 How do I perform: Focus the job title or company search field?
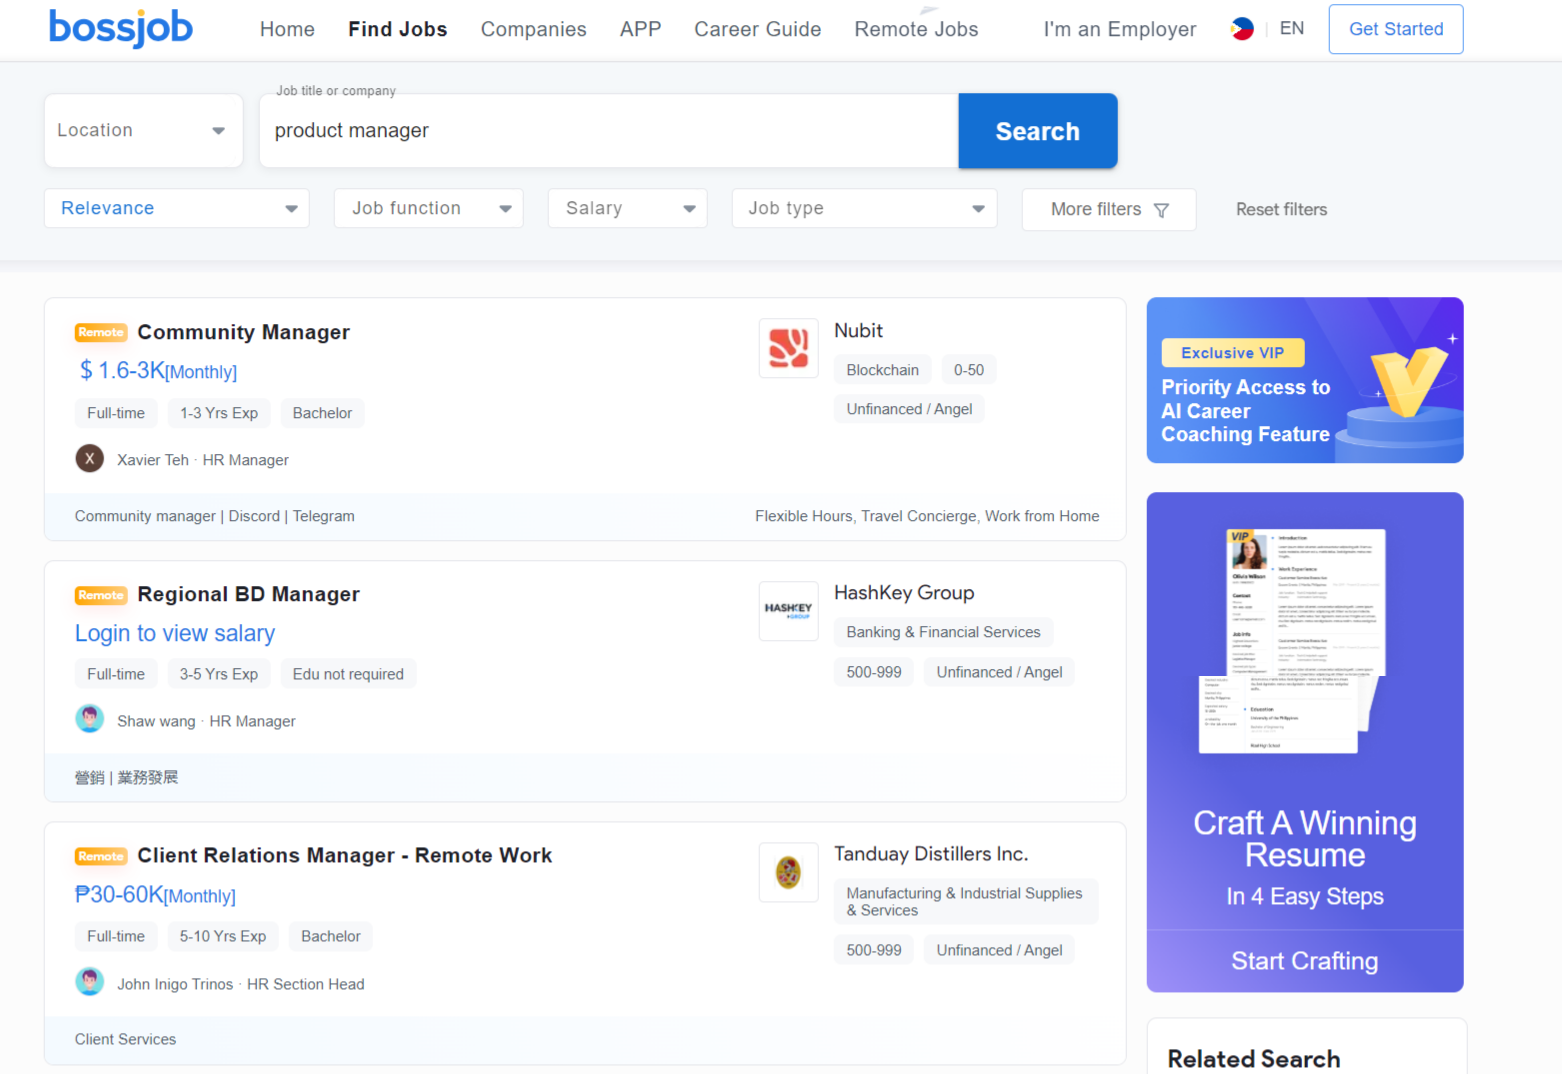point(608,131)
